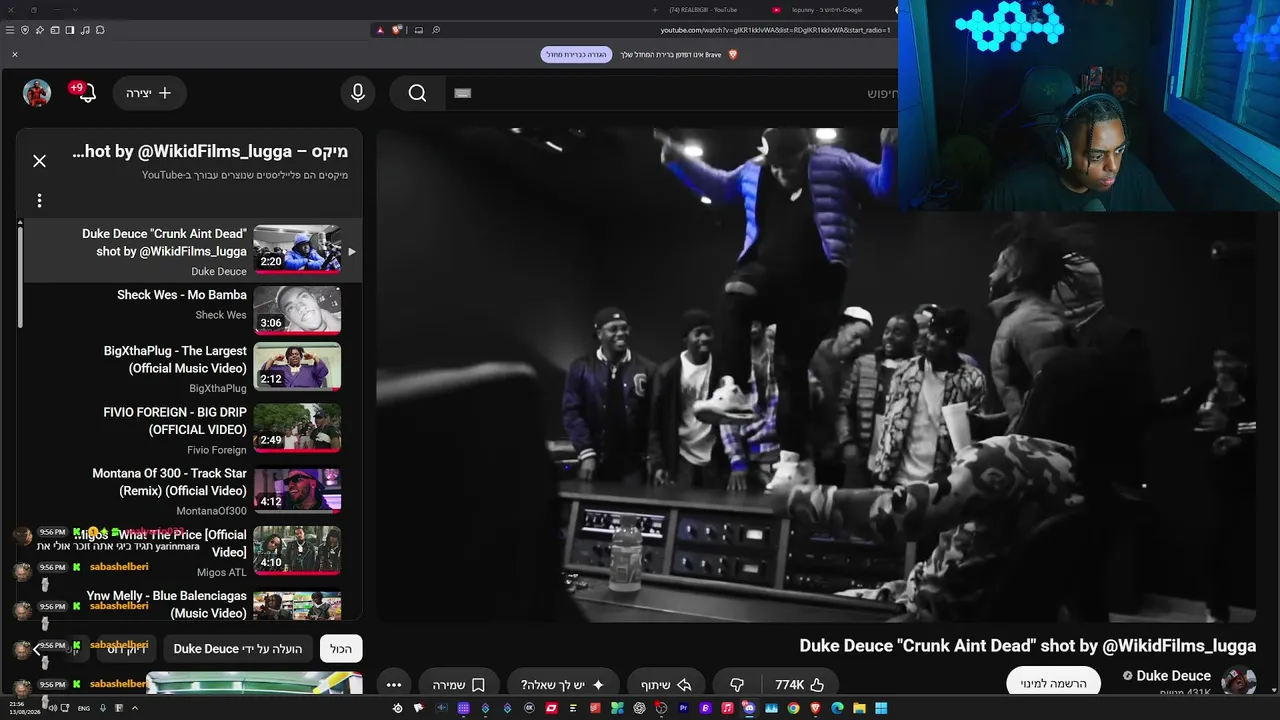Click the Create (יצירה) button
The image size is (1280, 720).
(x=149, y=93)
